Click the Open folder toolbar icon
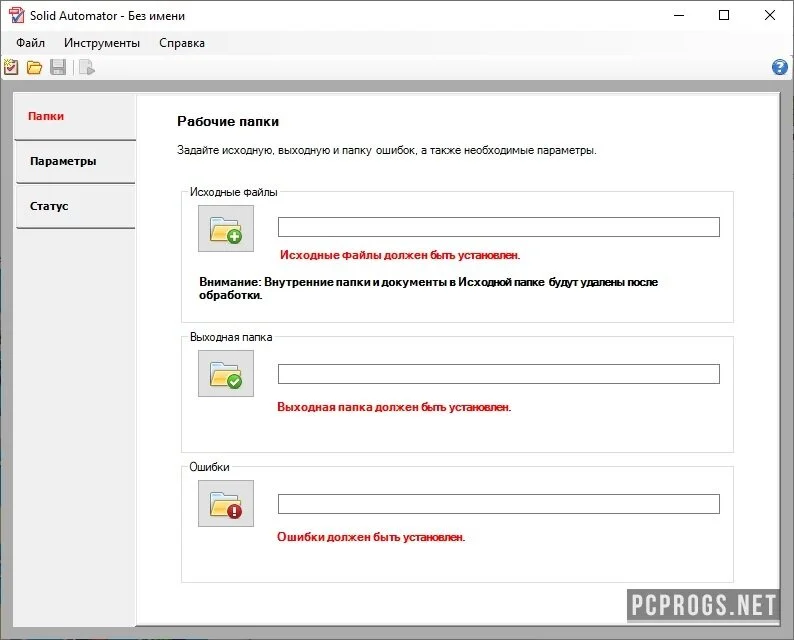Screen dimensions: 794x640 pos(34,67)
